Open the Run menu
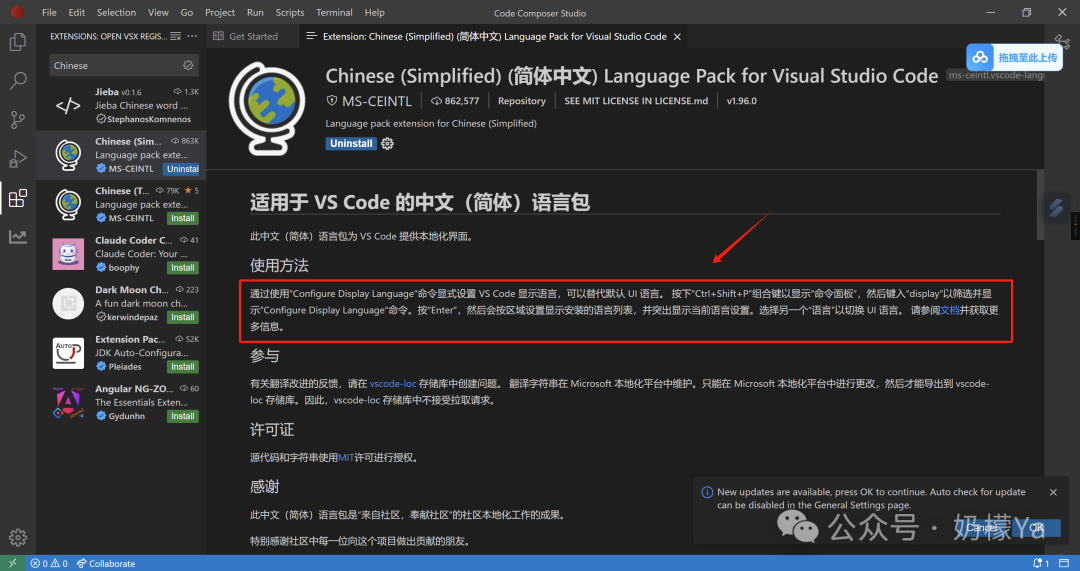This screenshot has height=571, width=1080. [x=255, y=12]
